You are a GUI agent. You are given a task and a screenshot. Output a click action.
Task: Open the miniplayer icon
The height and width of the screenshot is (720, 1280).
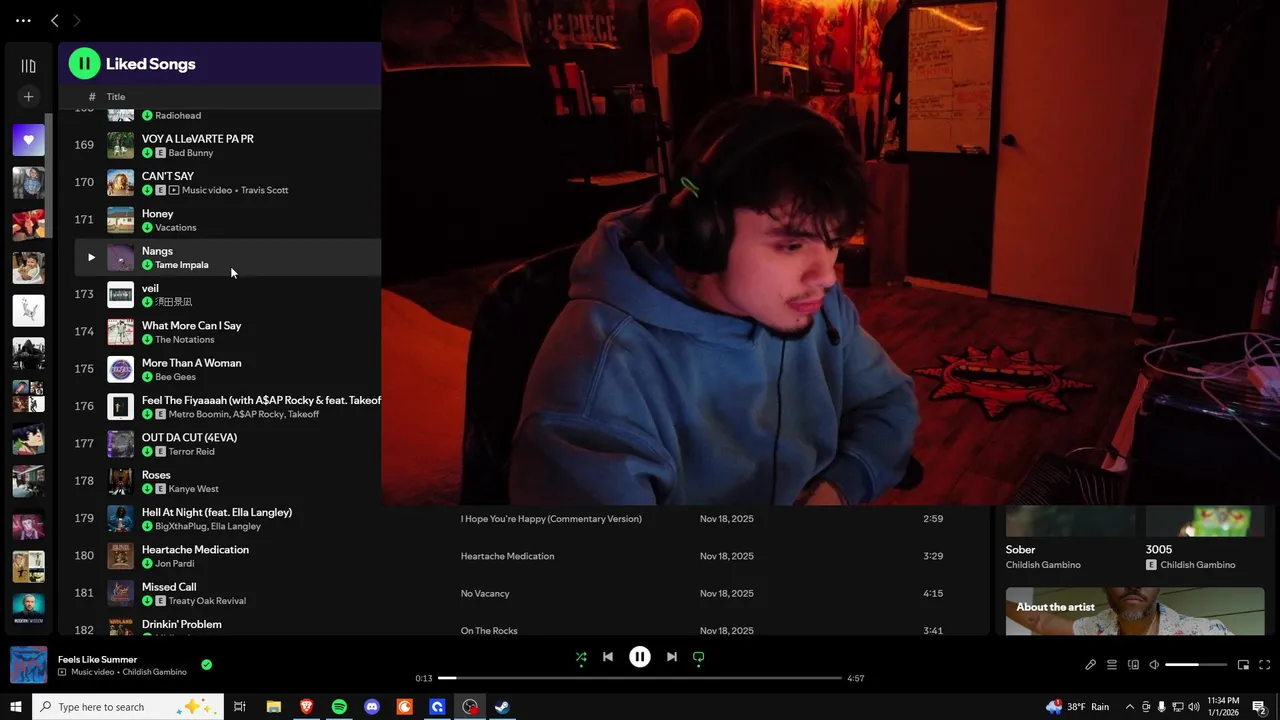[1243, 665]
